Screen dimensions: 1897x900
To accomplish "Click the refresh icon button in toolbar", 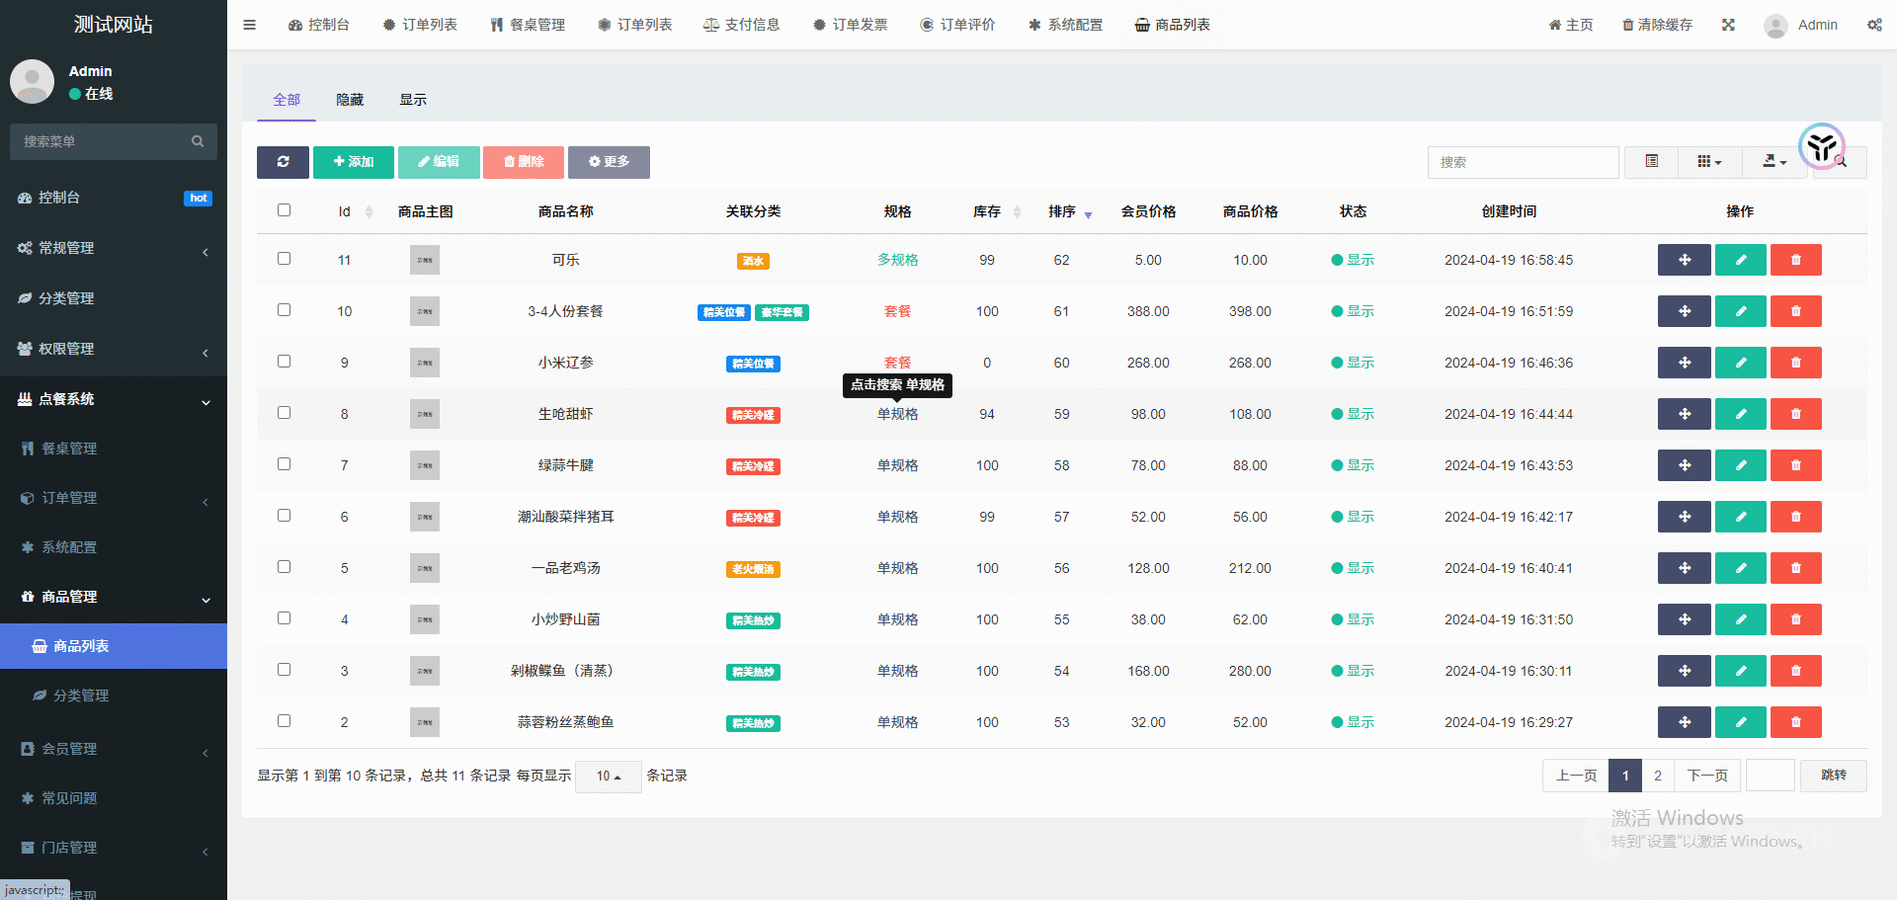I will click(282, 162).
